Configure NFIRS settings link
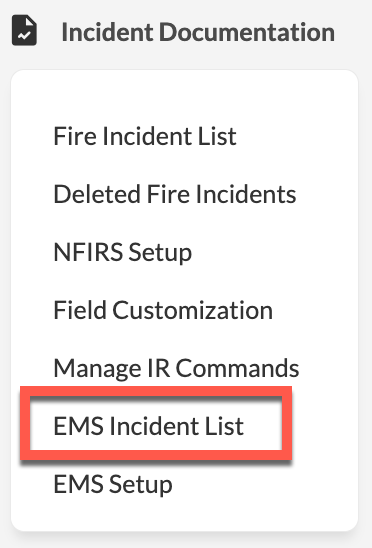This screenshot has width=372, height=548. (123, 252)
